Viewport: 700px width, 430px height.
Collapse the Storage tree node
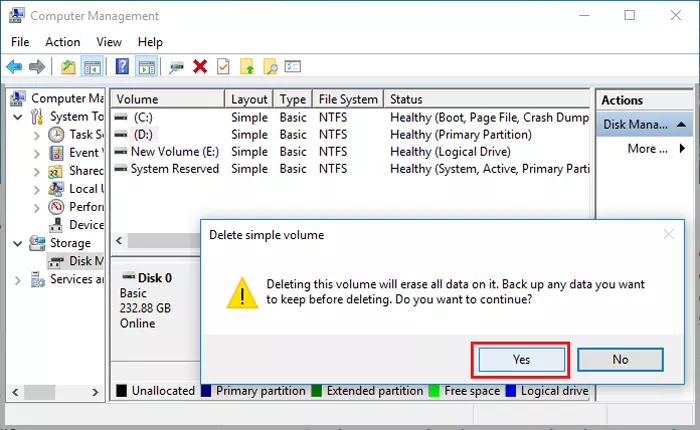[17, 244]
